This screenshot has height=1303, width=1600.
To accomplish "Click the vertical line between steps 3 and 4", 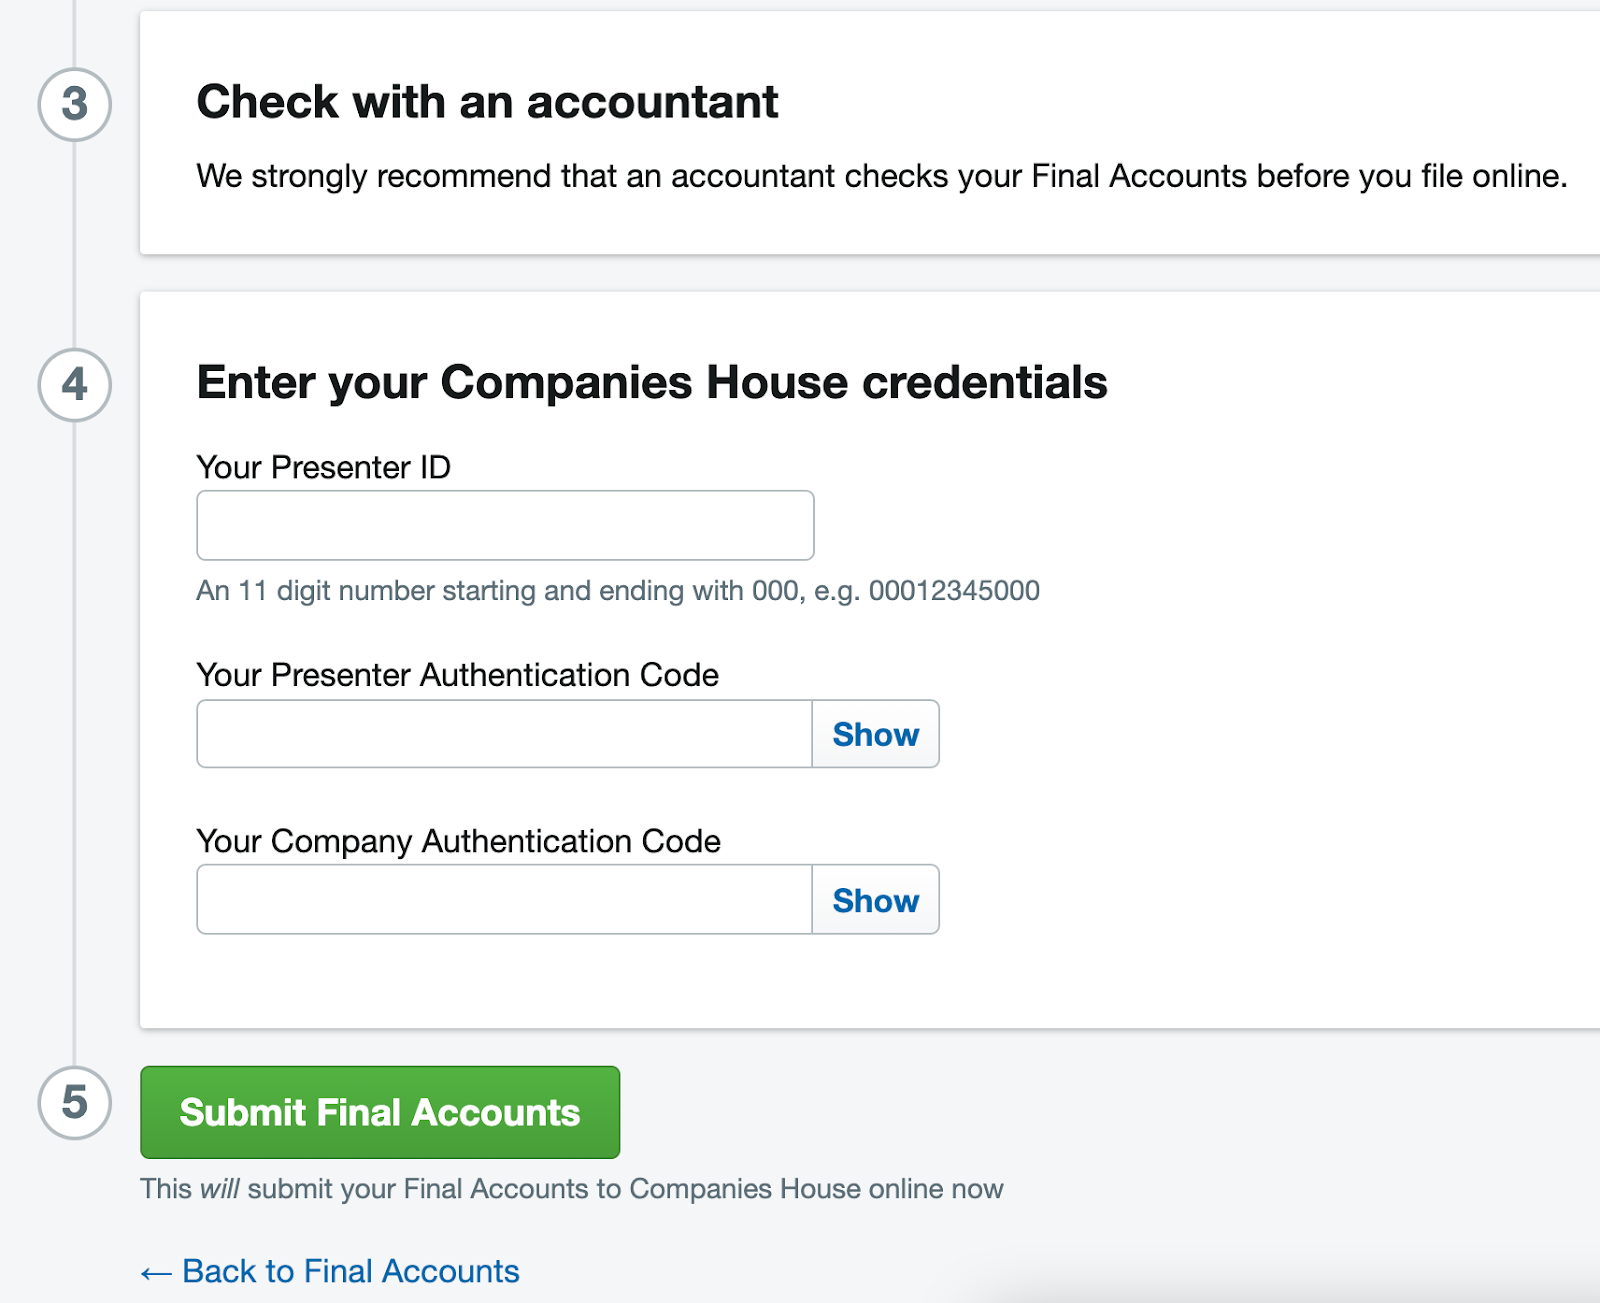I will [x=74, y=245].
